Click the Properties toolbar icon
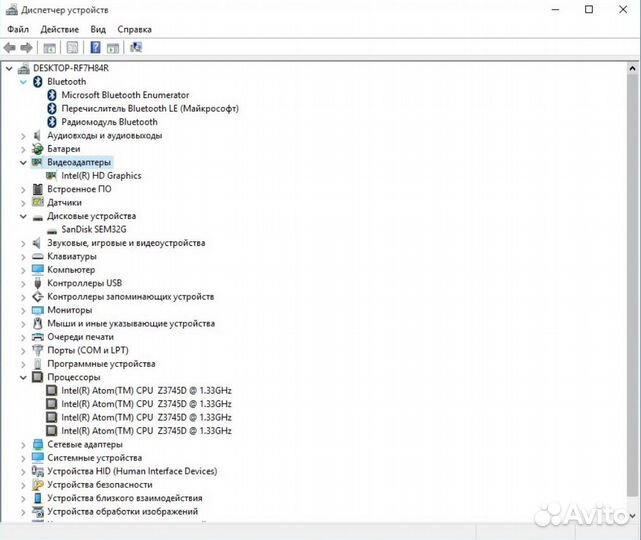 pos(72,48)
